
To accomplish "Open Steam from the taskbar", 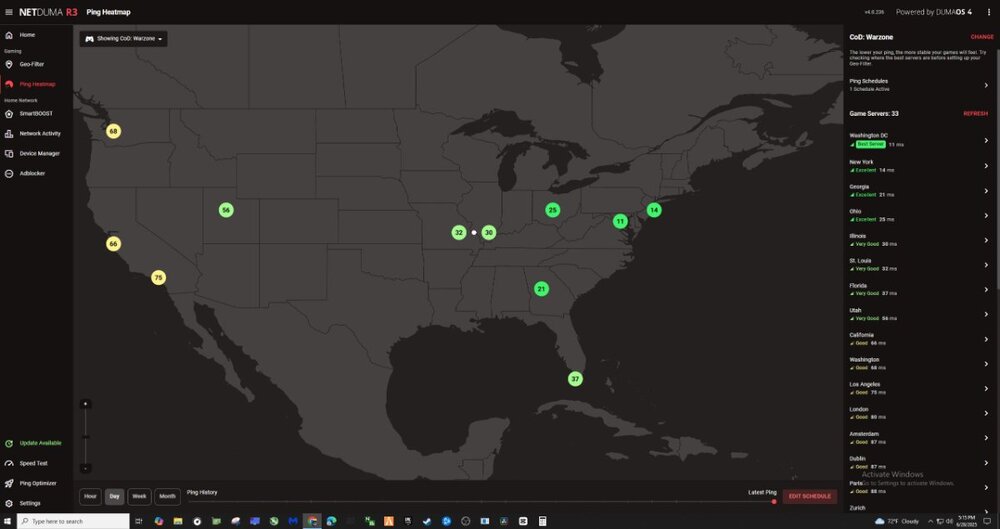I will (427, 521).
